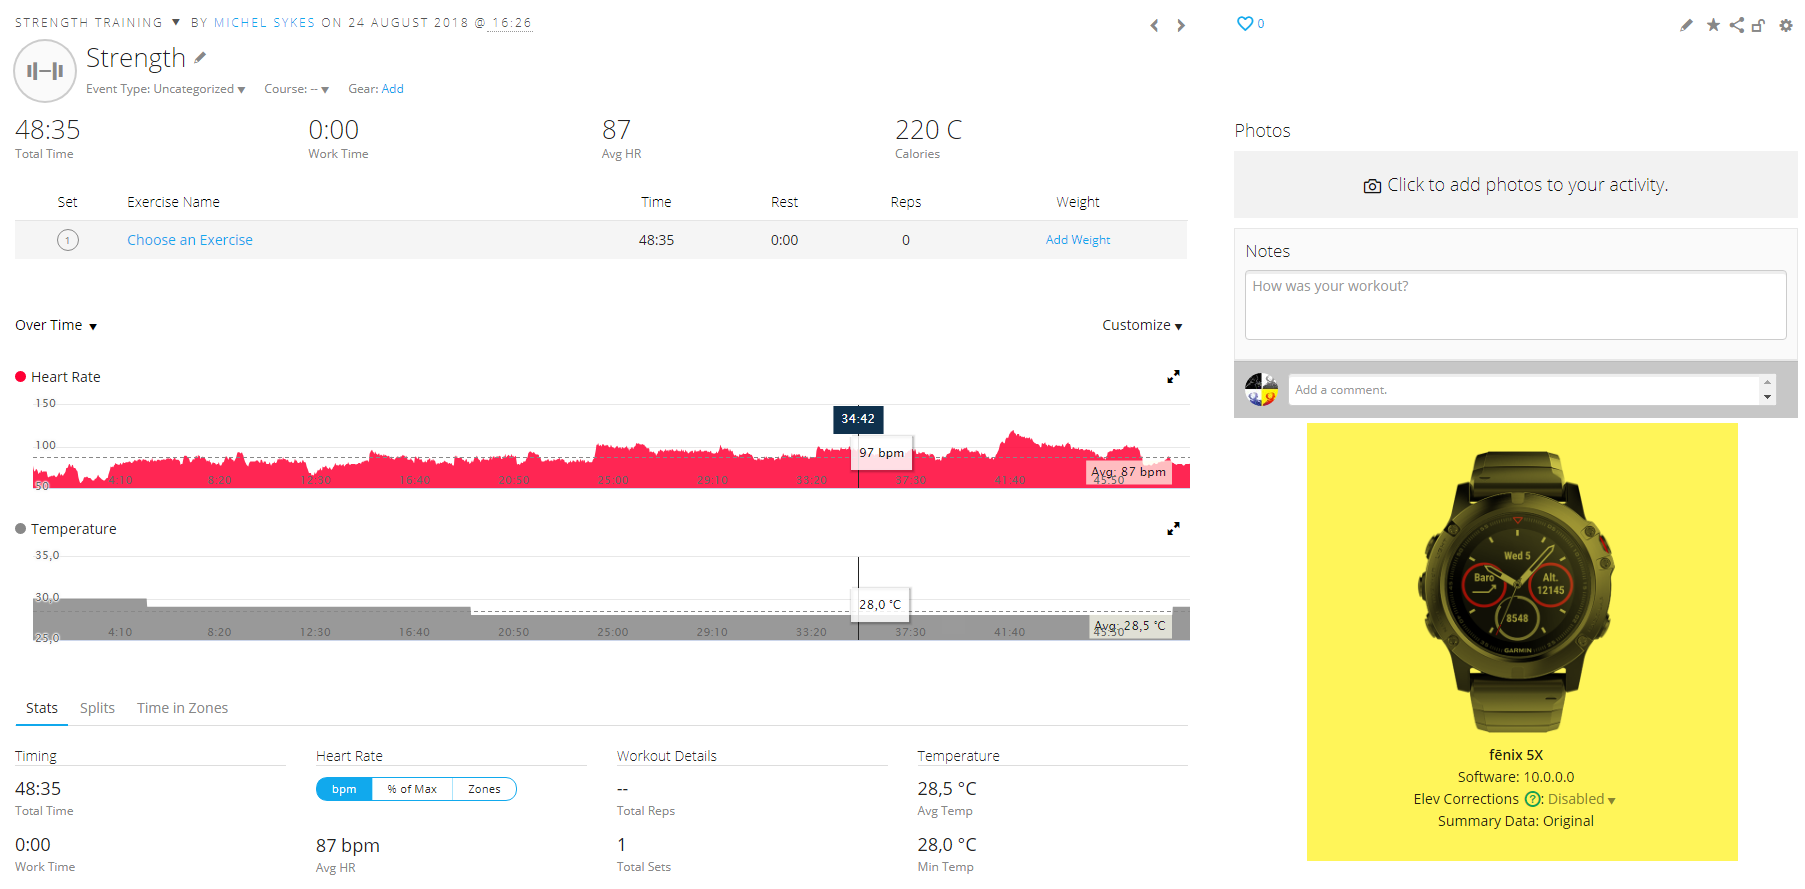Edit the Strength title with pencil icon
The image size is (1805, 889).
coord(200,58)
